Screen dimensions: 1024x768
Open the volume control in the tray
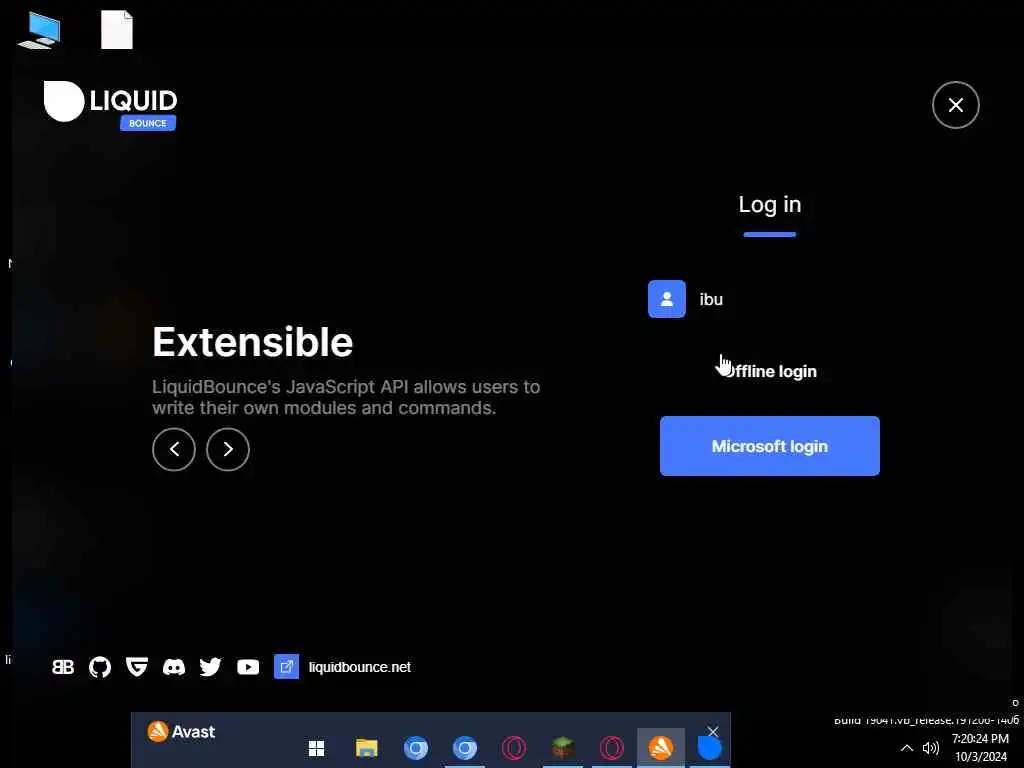931,748
